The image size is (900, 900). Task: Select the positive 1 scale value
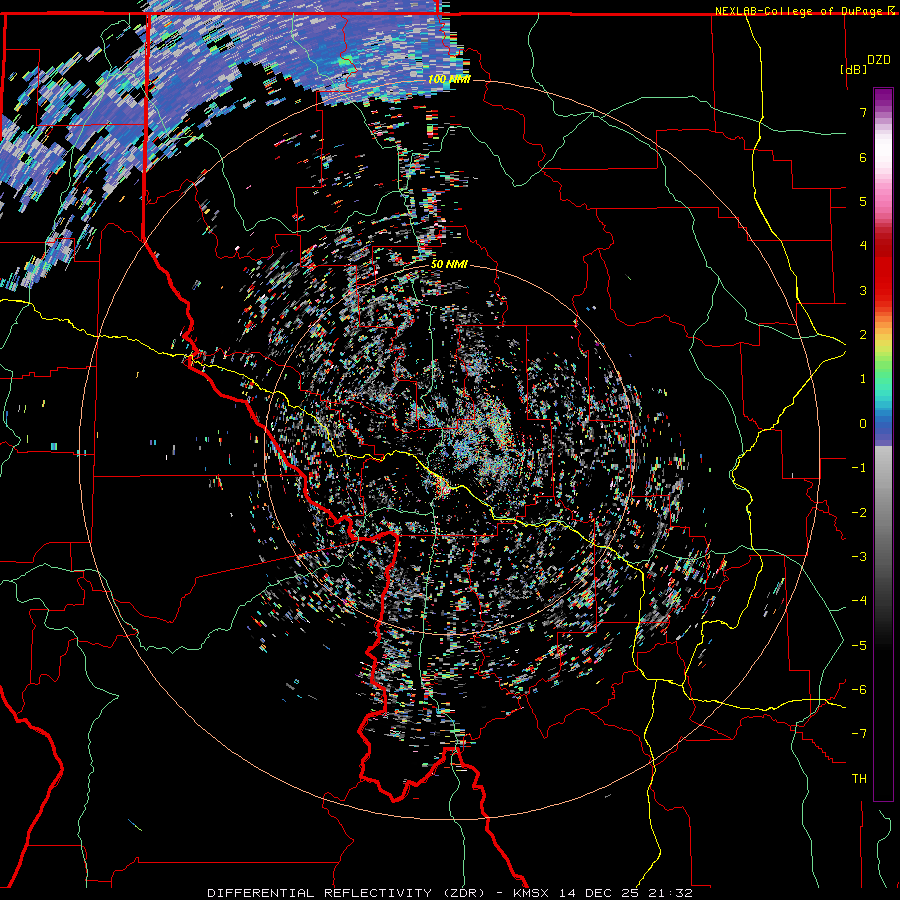(x=863, y=378)
